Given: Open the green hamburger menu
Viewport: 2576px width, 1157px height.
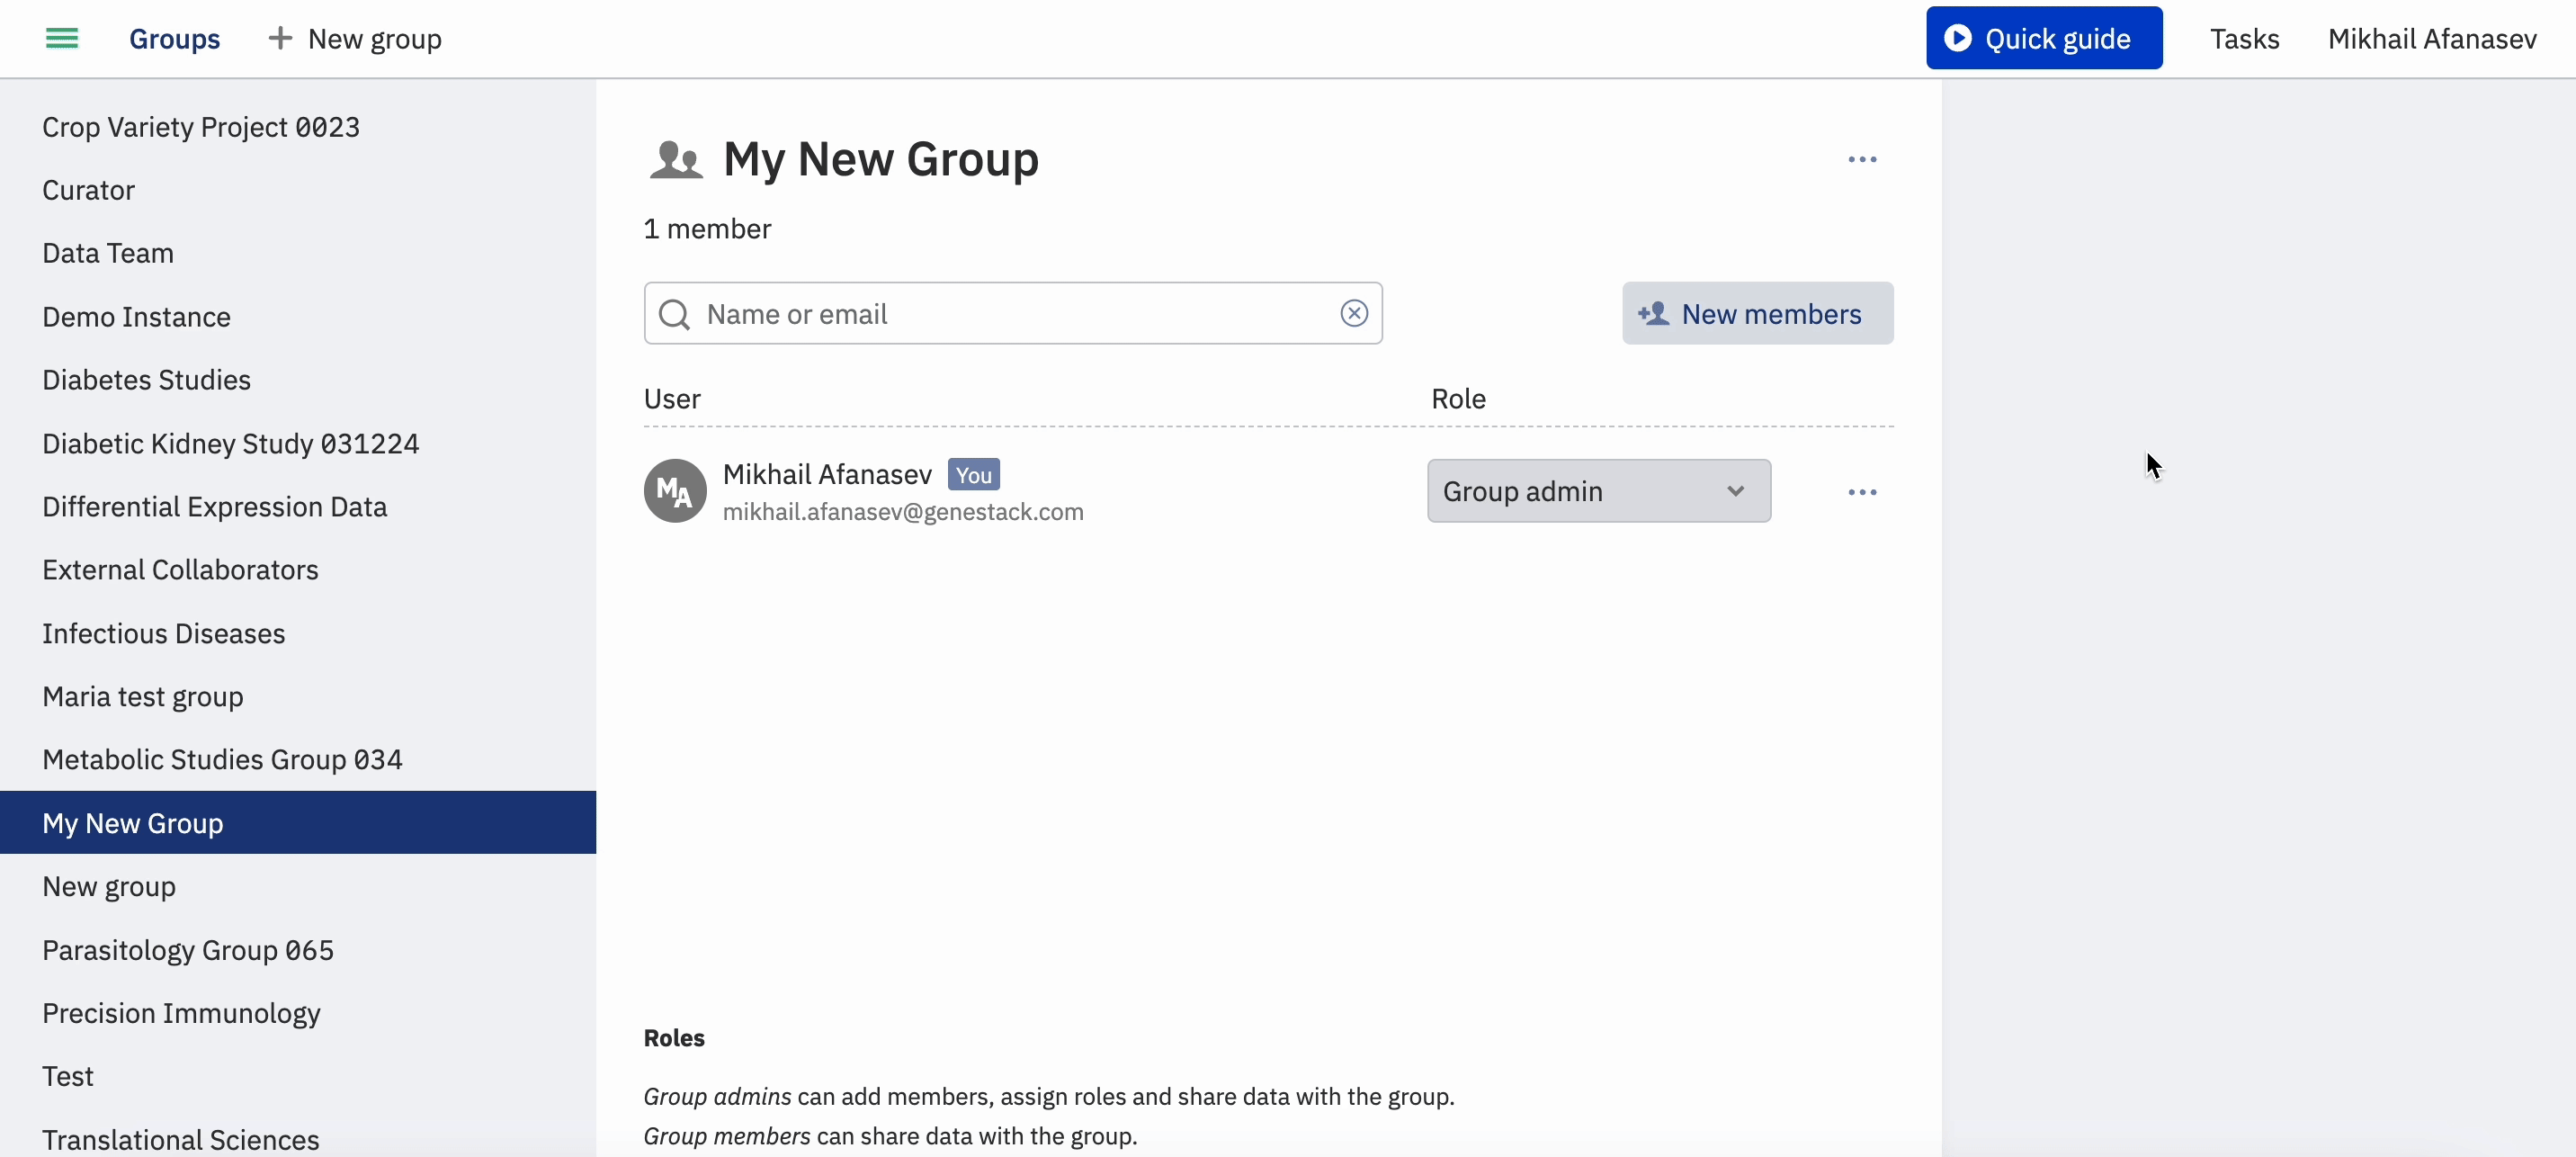Looking at the screenshot, I should 62,39.
